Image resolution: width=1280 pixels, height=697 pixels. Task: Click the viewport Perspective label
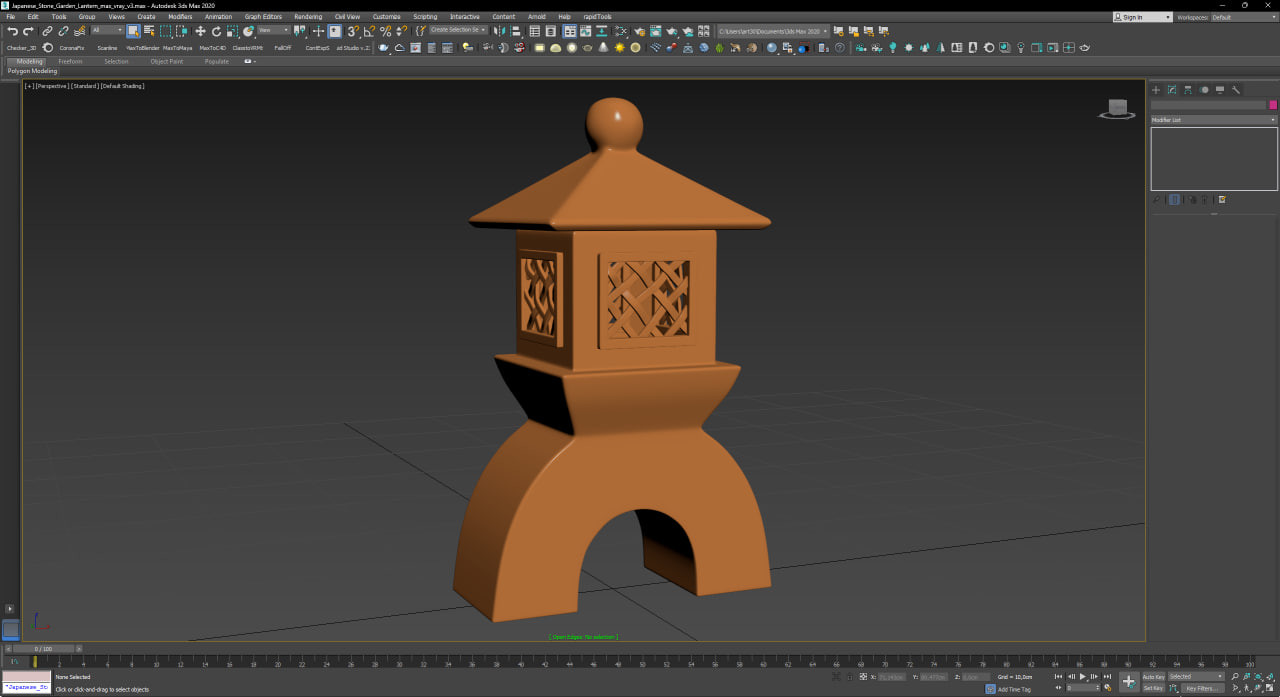[52, 86]
